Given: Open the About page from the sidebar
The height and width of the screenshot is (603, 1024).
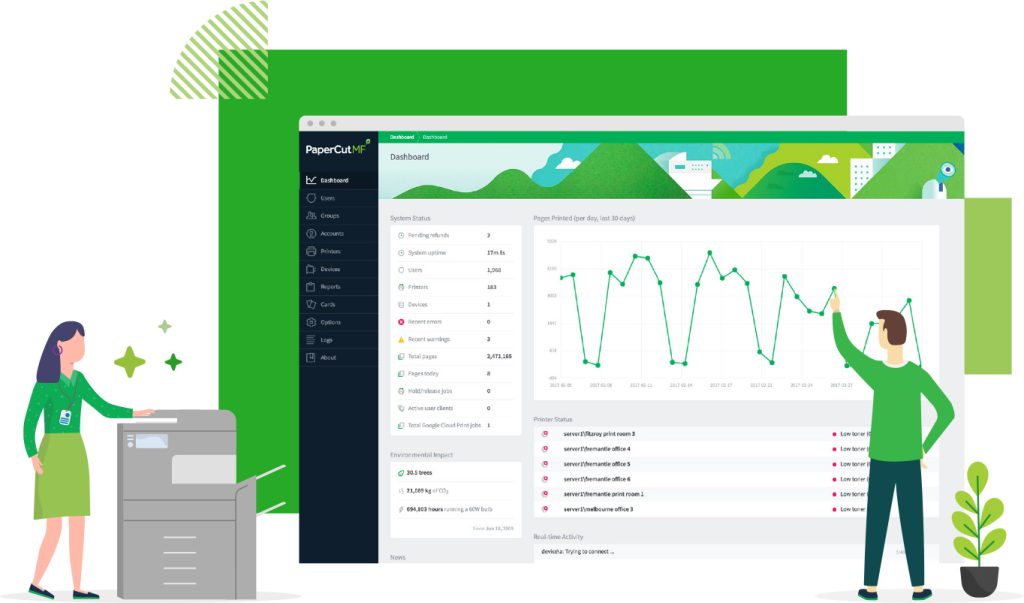Looking at the screenshot, I should click(328, 357).
